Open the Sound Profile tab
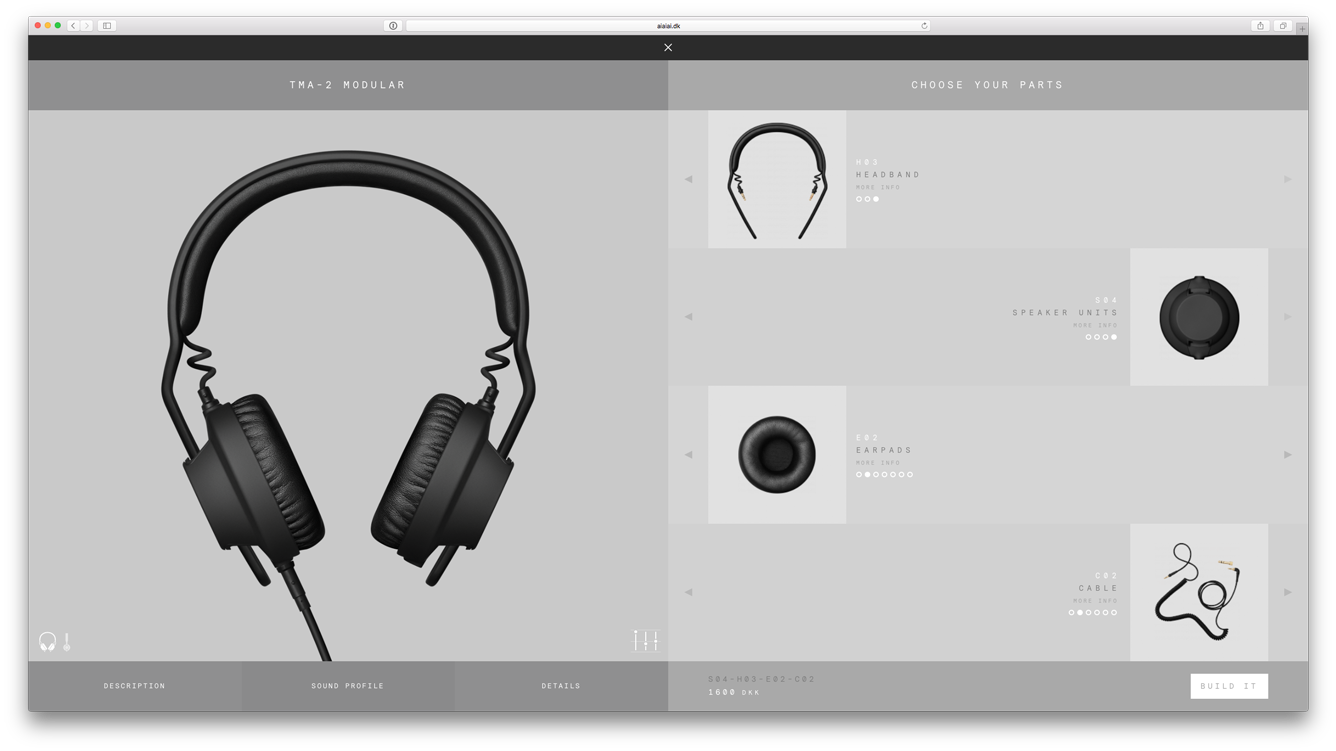Viewport: 1336px width, 751px height. [x=348, y=686]
